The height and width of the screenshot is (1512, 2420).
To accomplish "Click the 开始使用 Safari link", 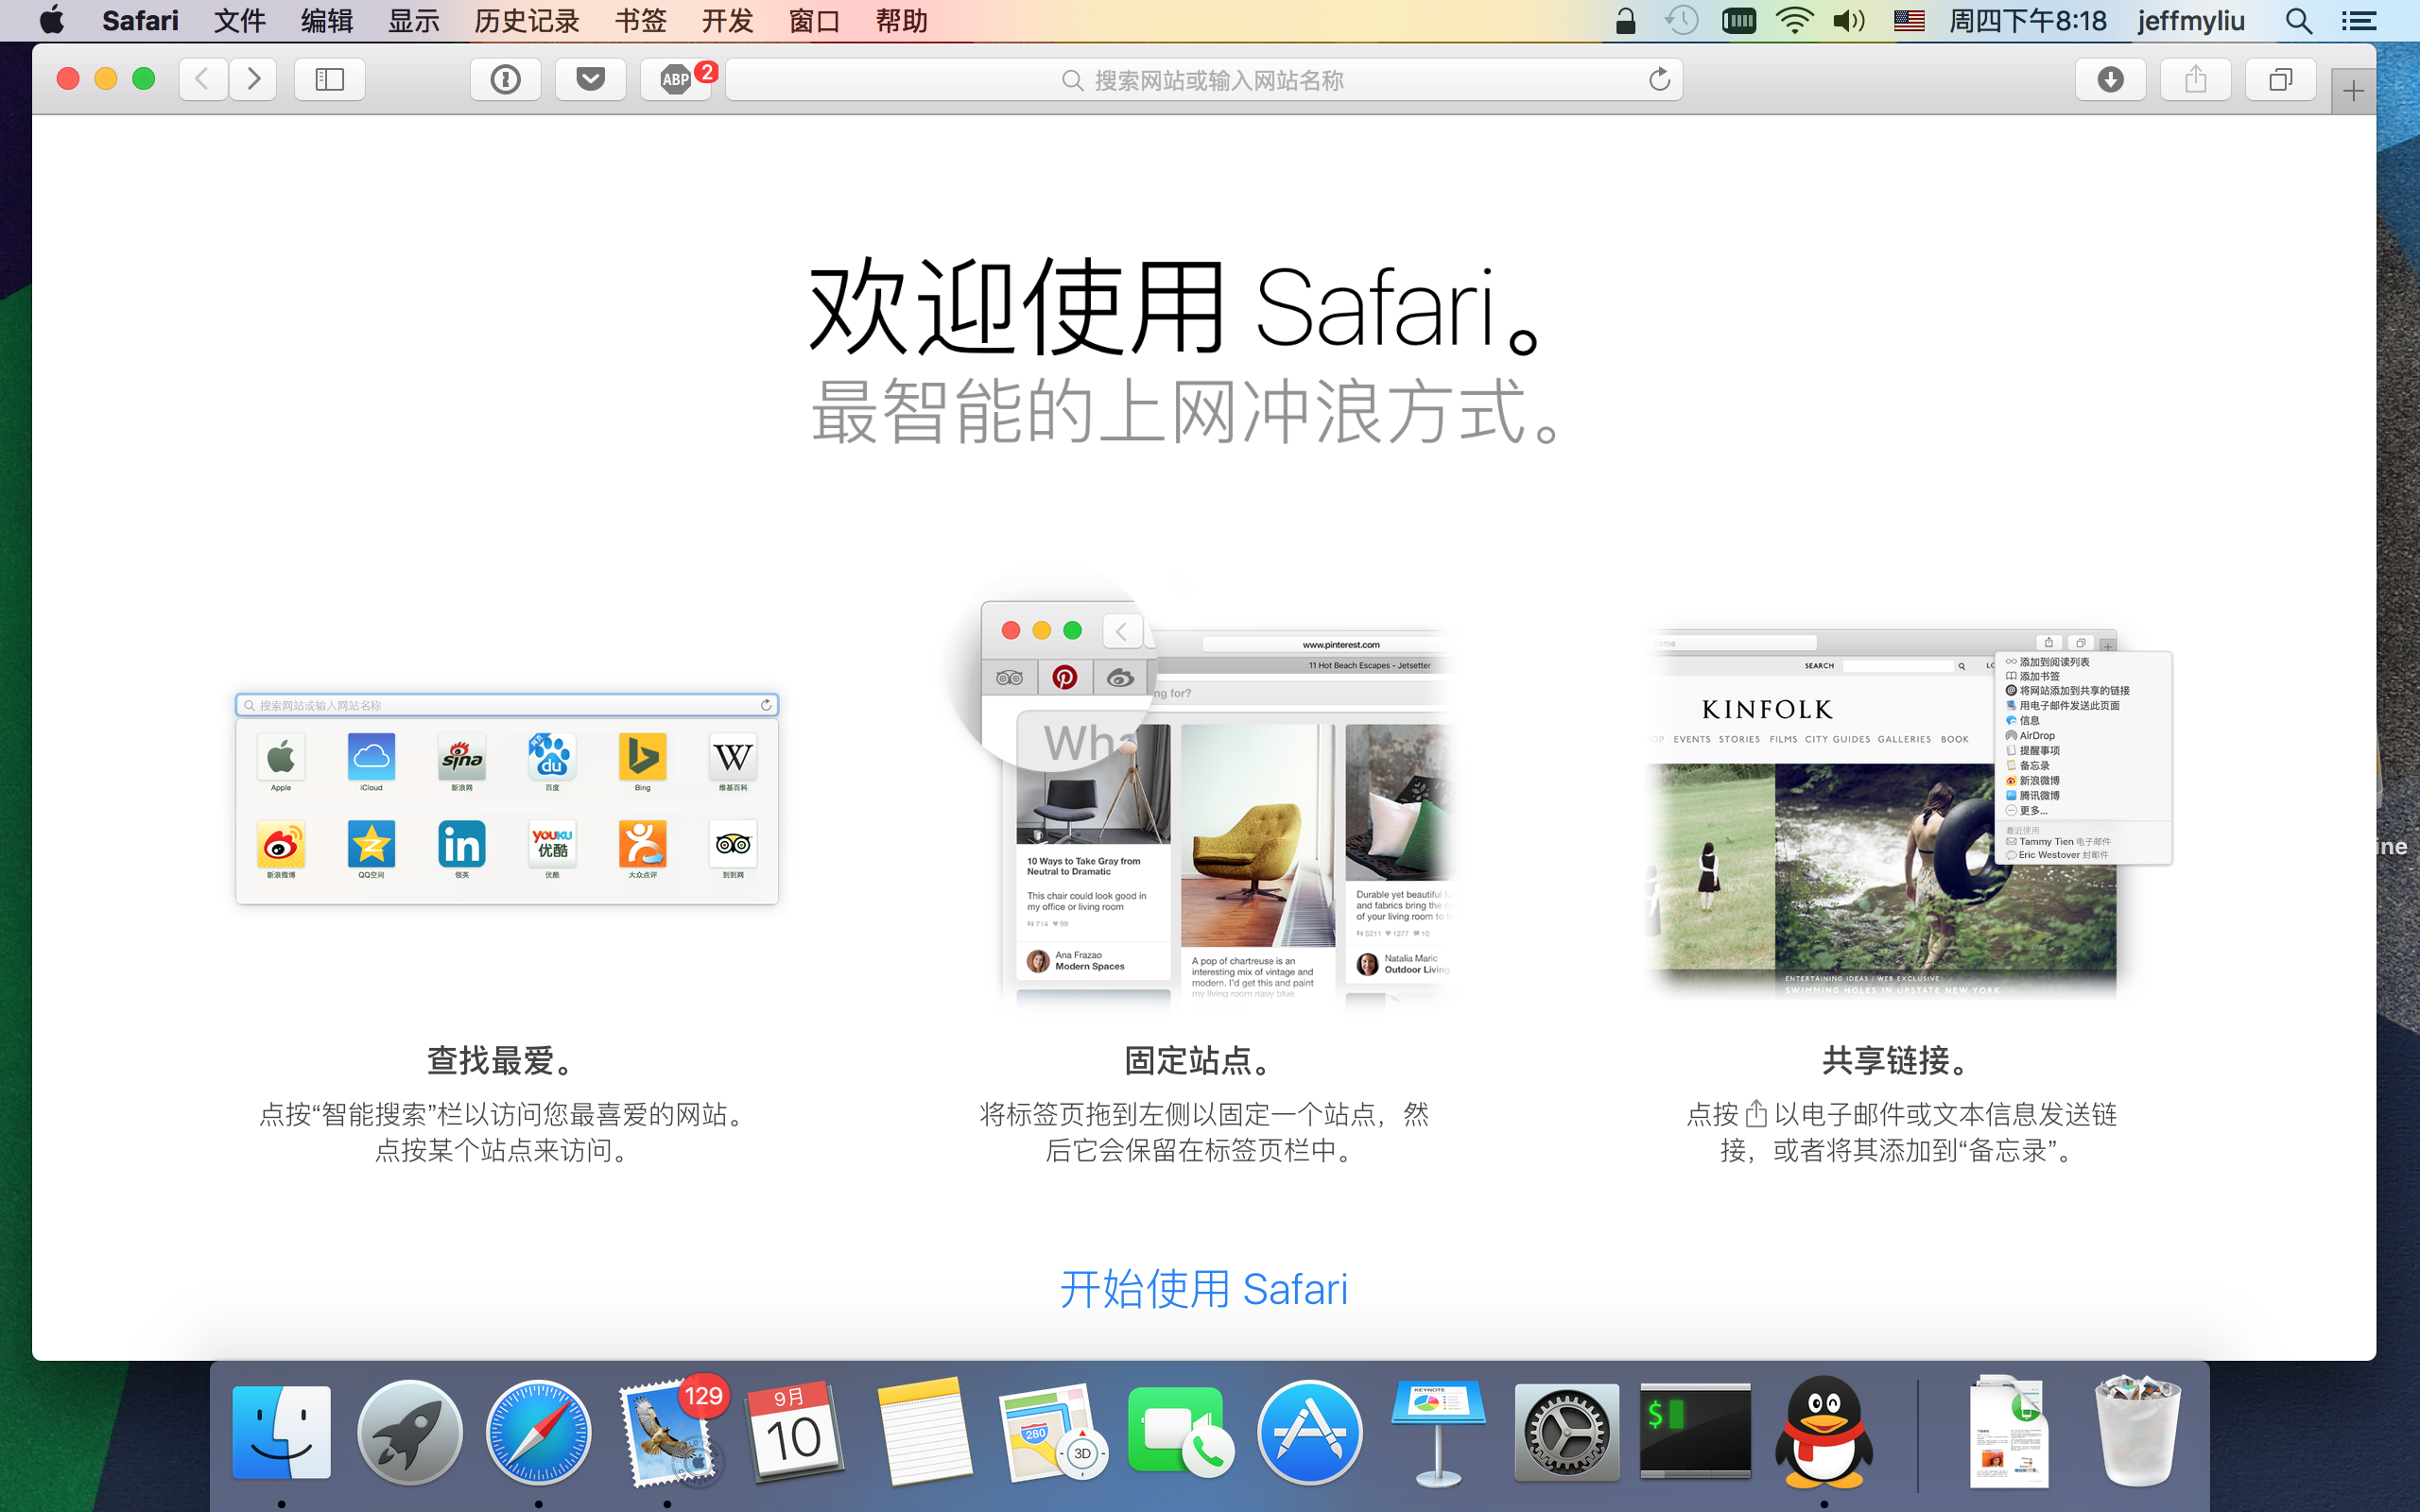I will click(1203, 1290).
